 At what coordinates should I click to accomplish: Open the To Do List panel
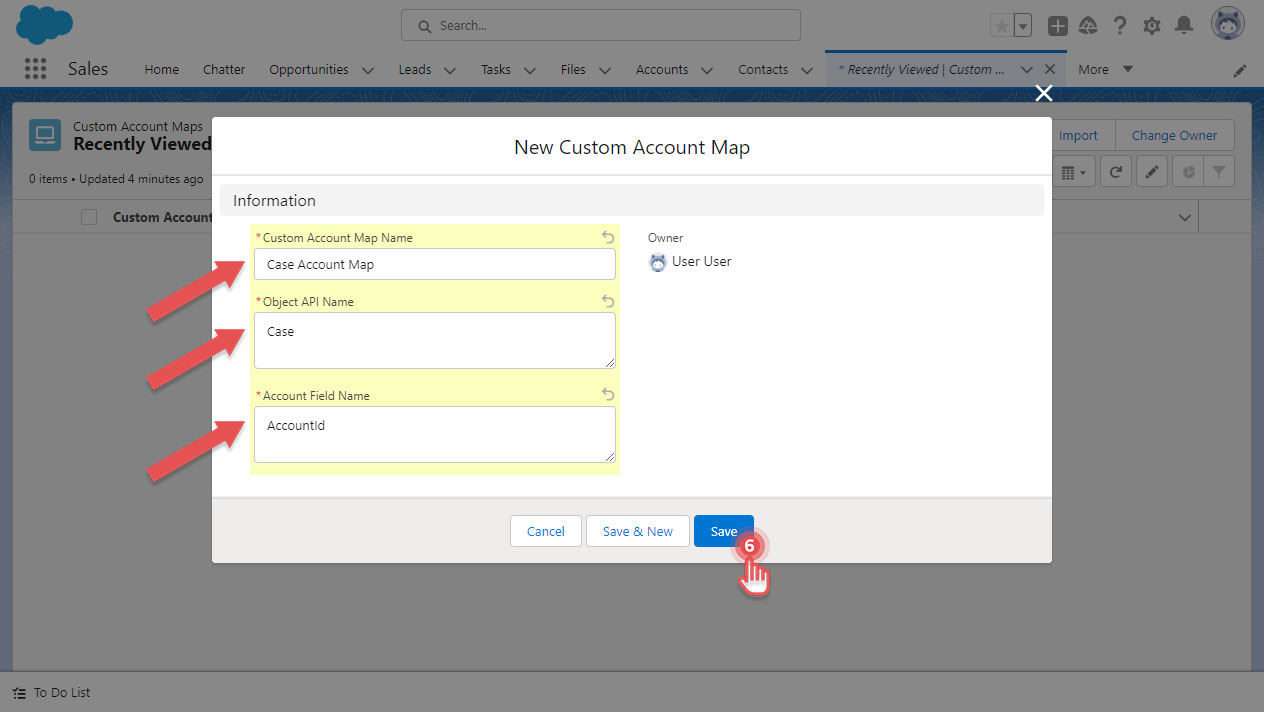50,692
